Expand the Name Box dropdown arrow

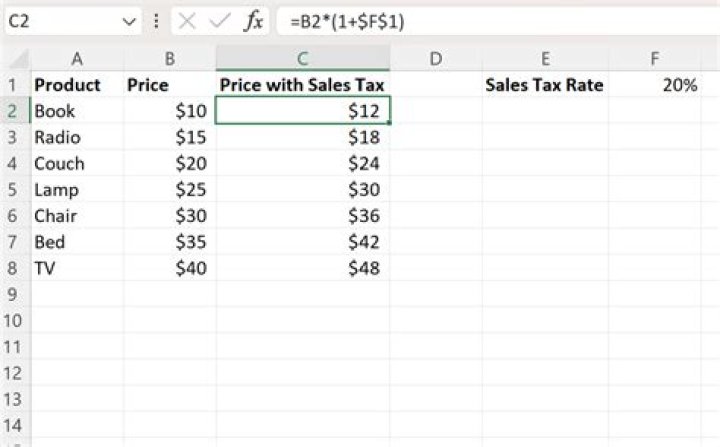coord(130,20)
